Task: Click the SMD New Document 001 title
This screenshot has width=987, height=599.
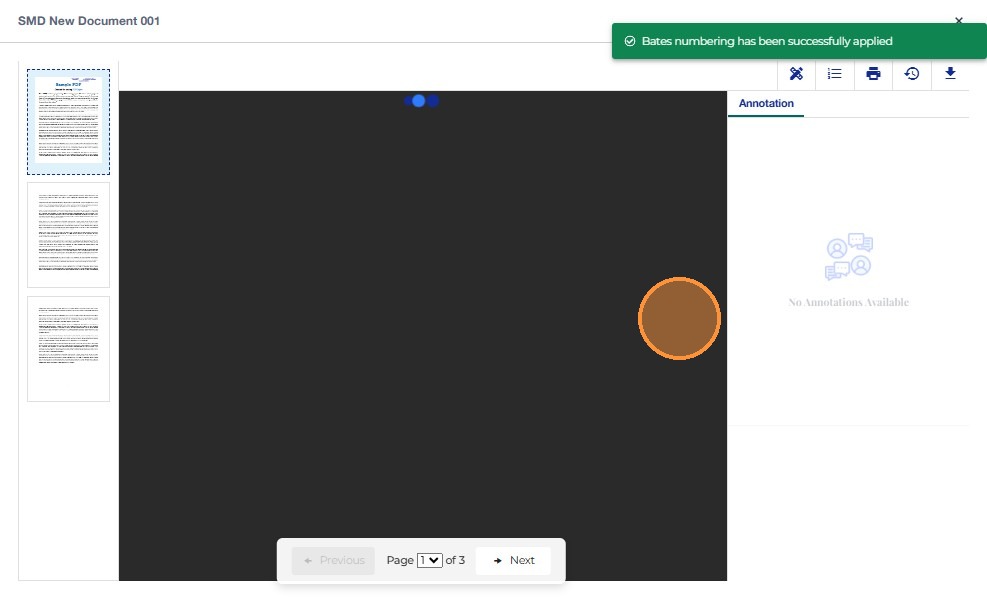Action: click(89, 21)
